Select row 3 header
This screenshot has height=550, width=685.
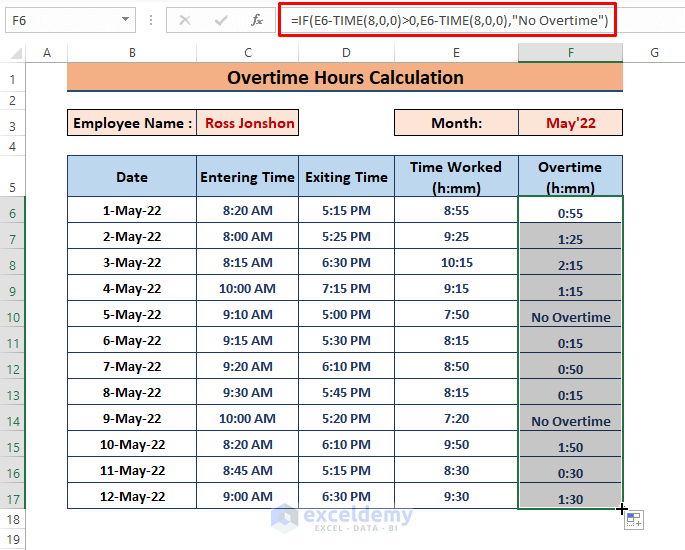coord(13,125)
